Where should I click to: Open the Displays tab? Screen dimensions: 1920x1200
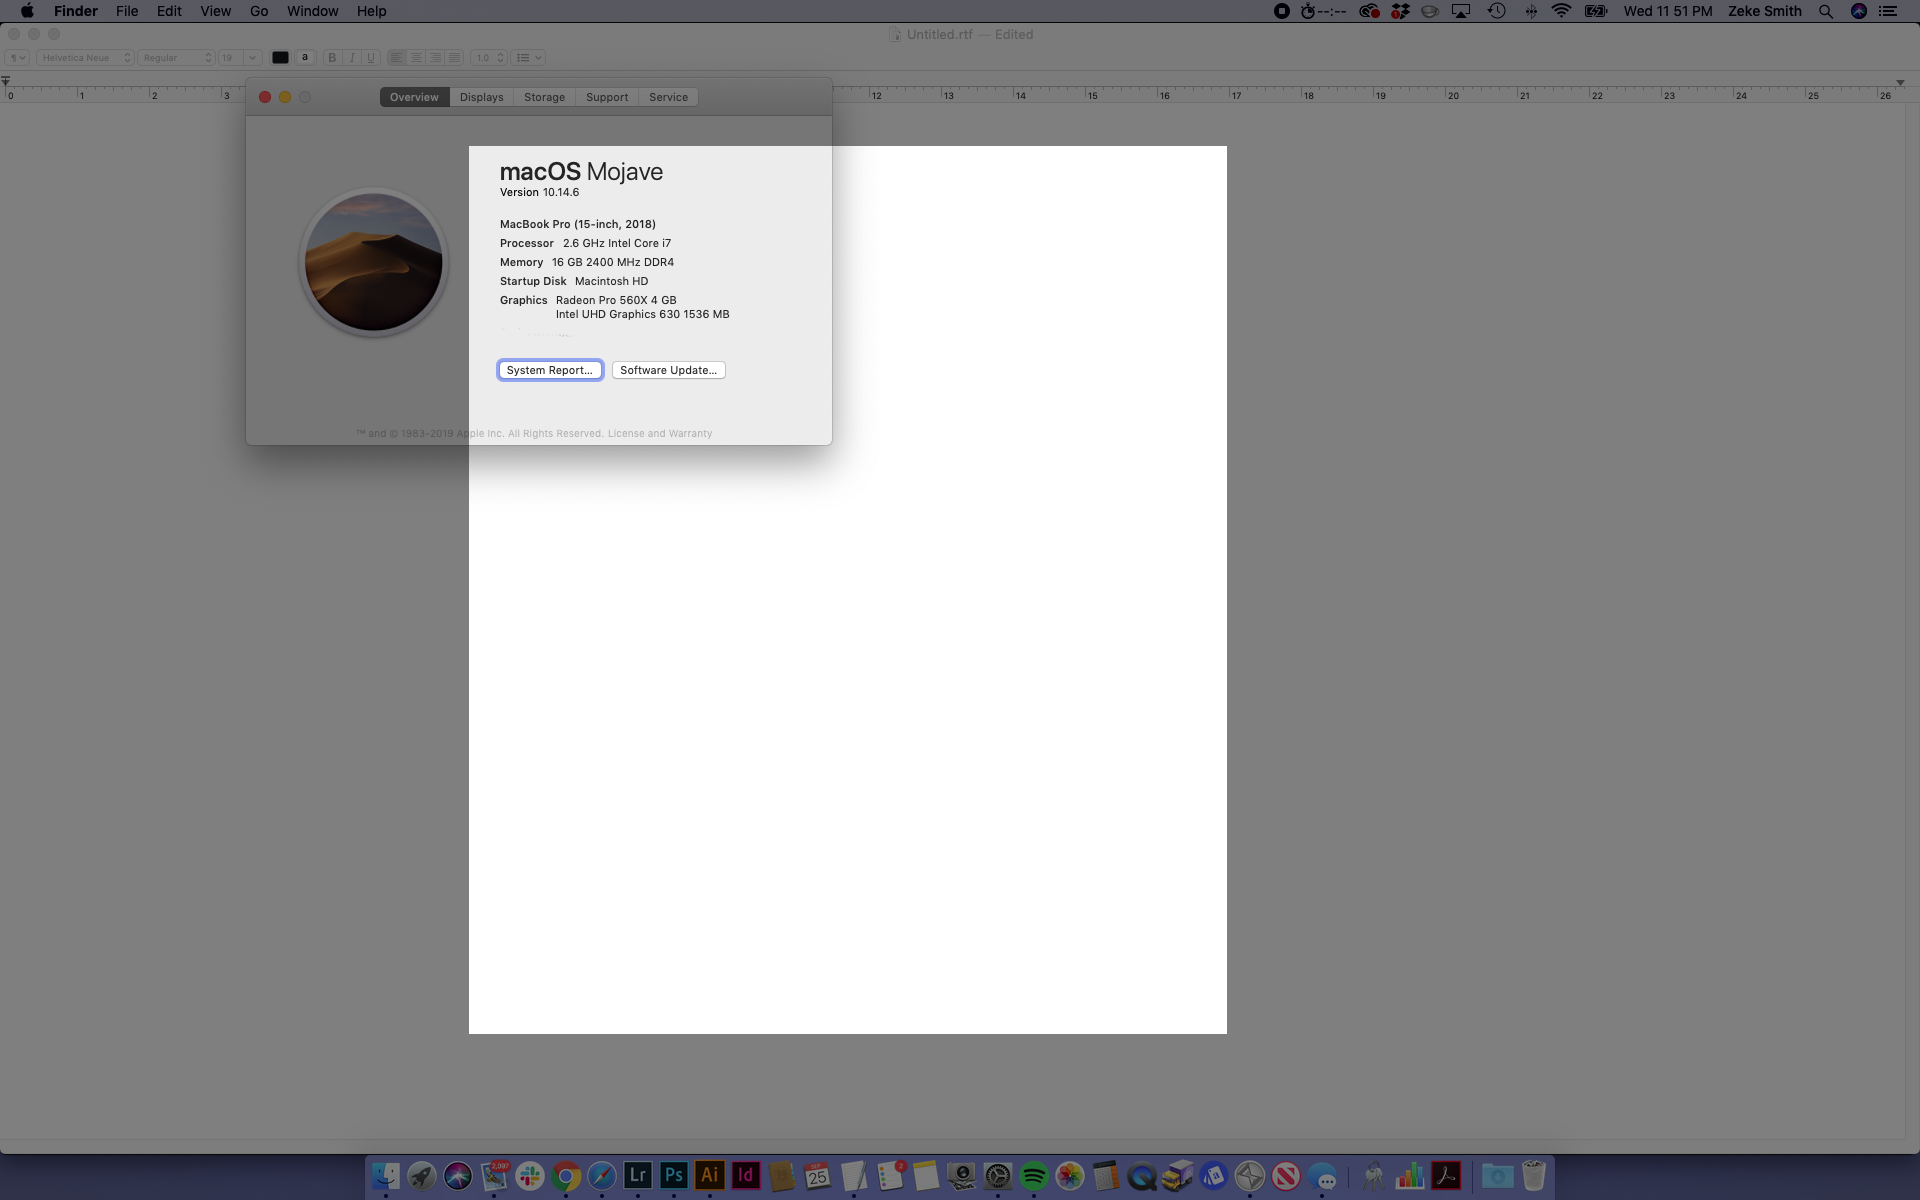pos(481,97)
